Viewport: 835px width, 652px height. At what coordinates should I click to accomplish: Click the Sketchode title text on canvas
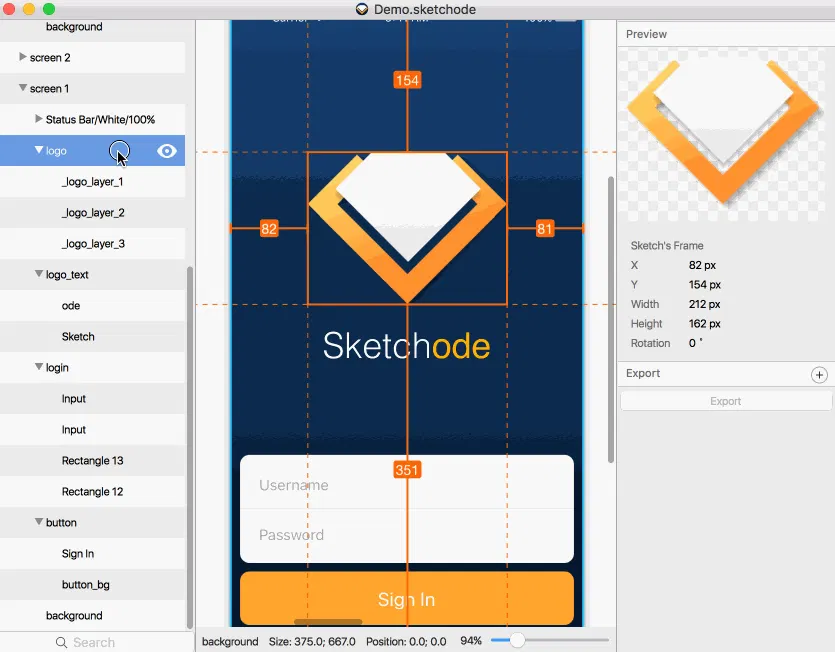[406, 346]
